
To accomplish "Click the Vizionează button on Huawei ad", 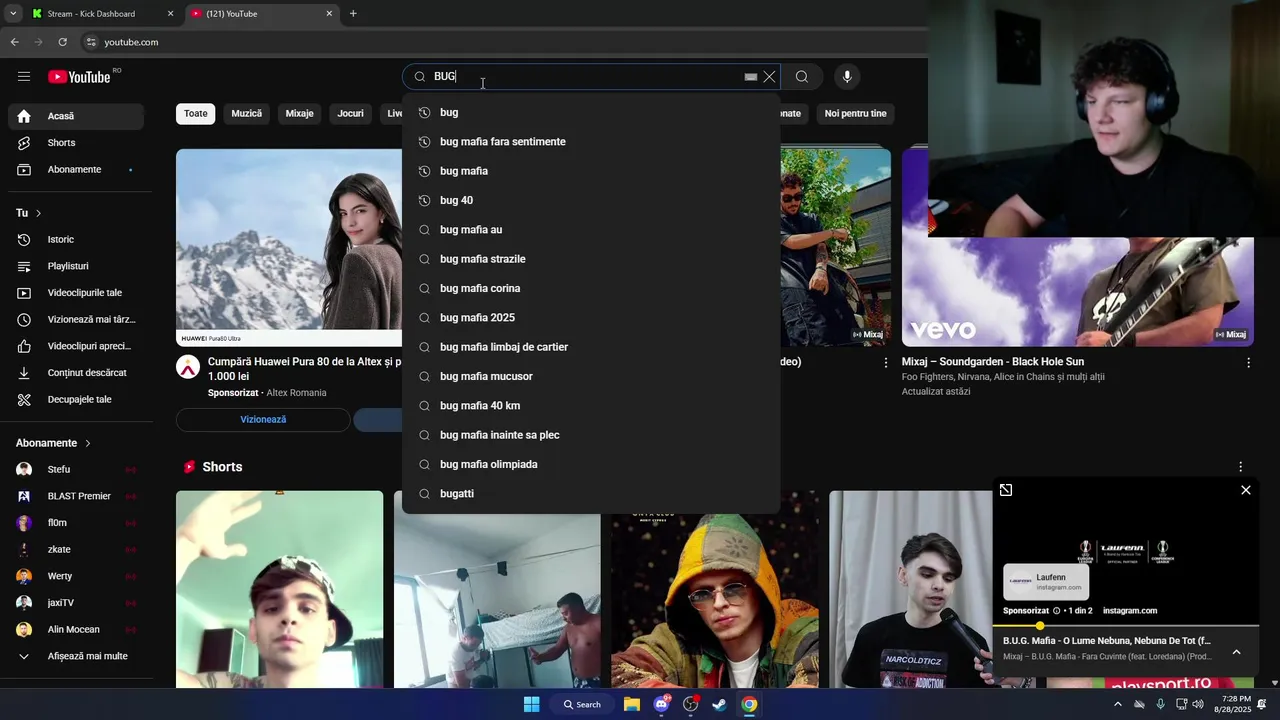I will coord(263,420).
